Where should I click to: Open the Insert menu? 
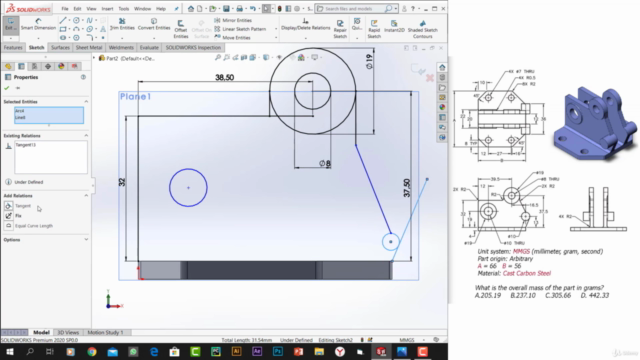pos(107,9)
